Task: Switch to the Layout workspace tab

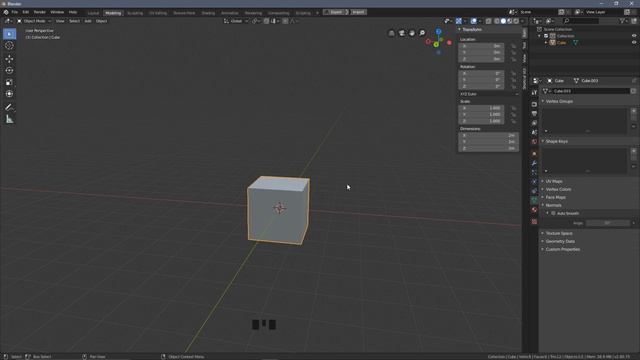Action: pyautogui.click(x=93, y=13)
